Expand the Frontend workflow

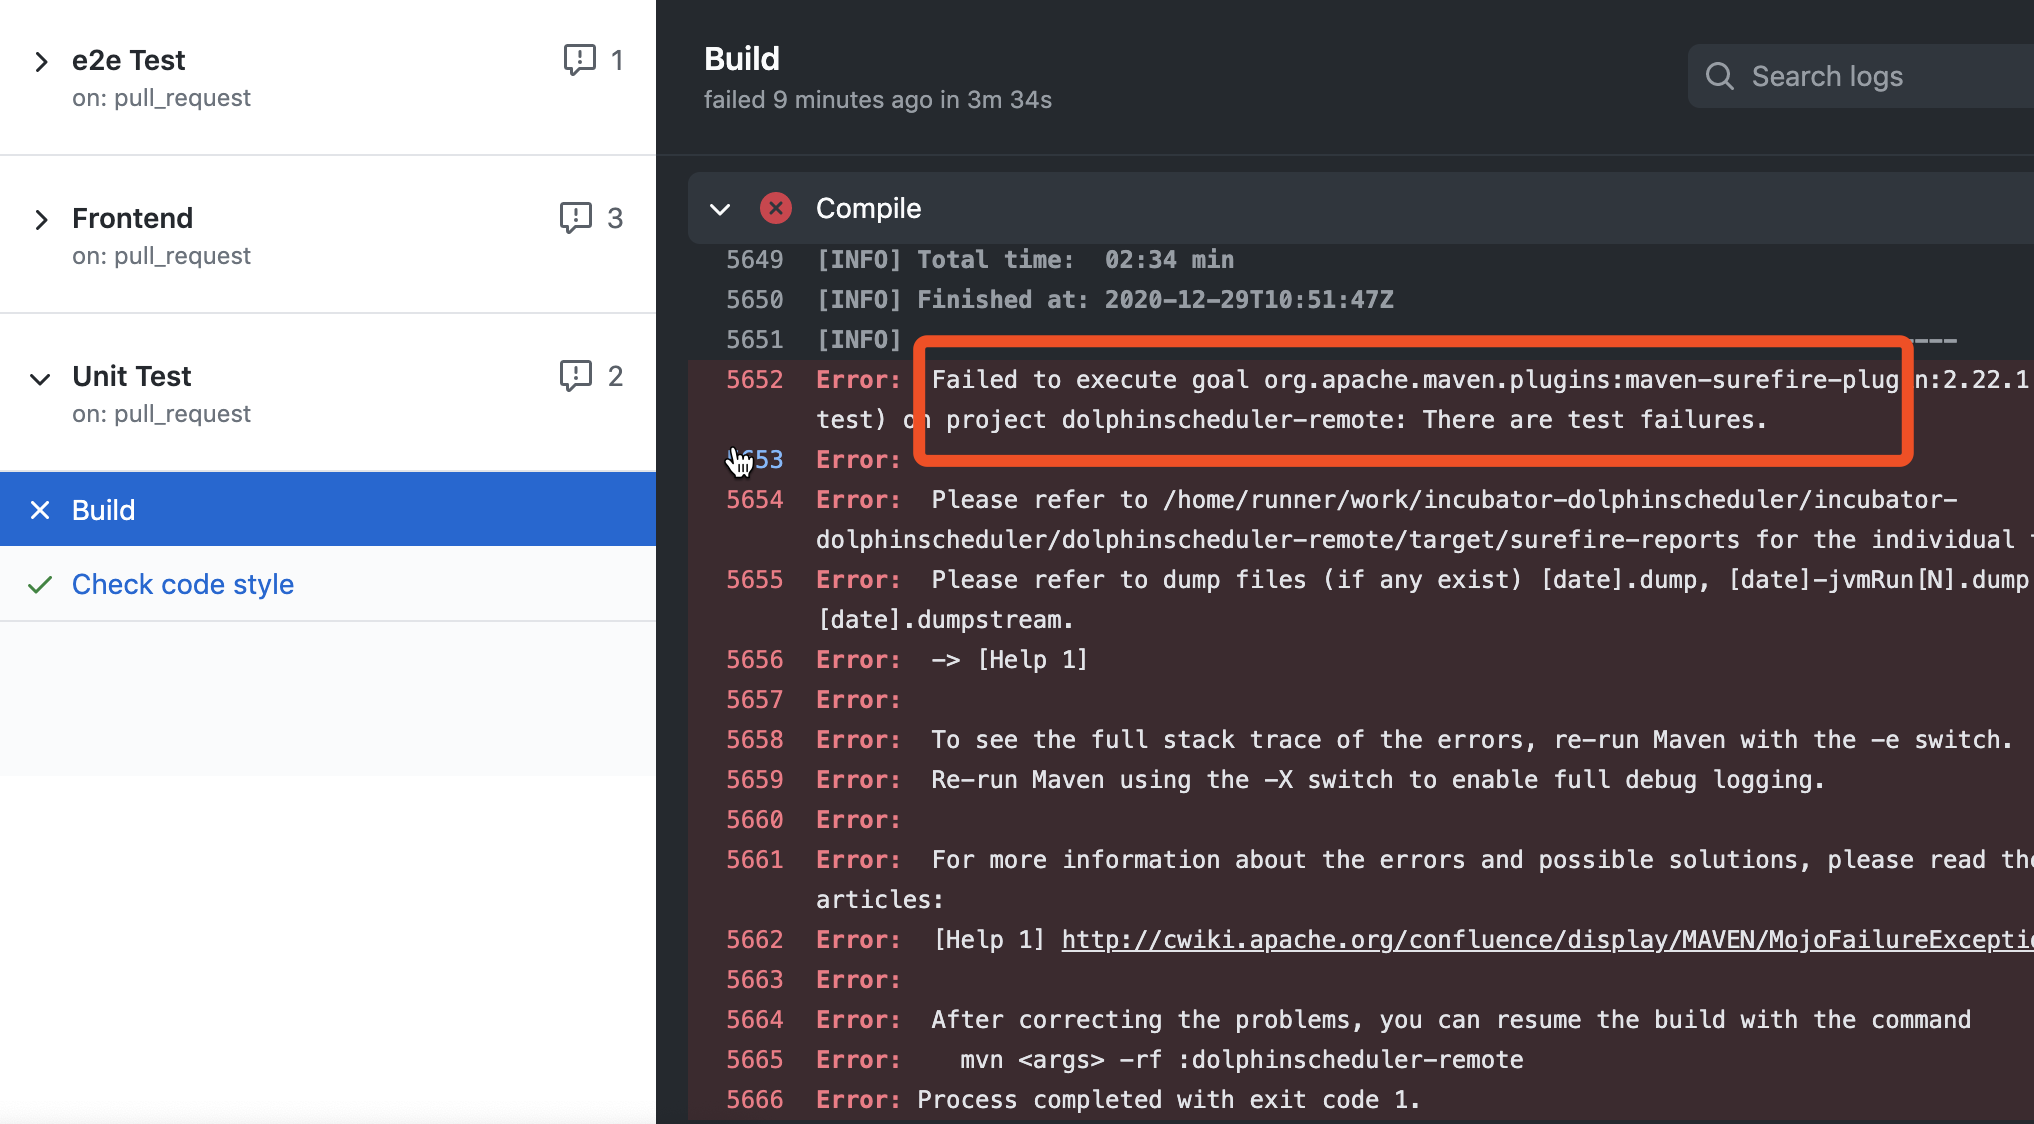(41, 220)
